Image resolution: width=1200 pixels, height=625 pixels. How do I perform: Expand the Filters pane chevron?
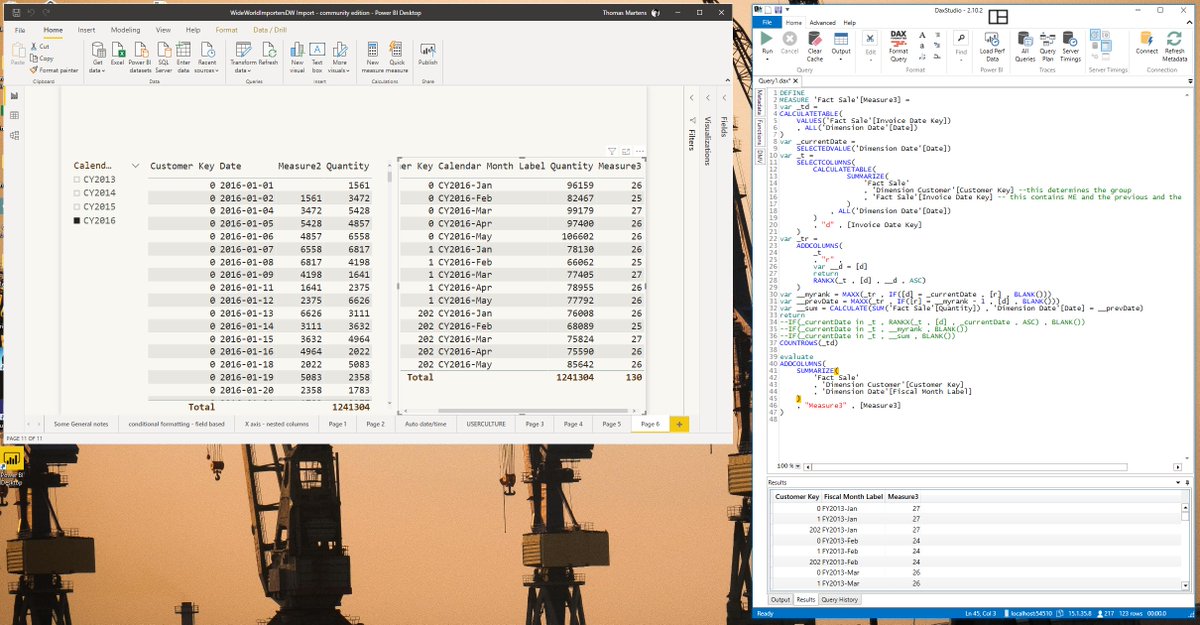click(691, 98)
